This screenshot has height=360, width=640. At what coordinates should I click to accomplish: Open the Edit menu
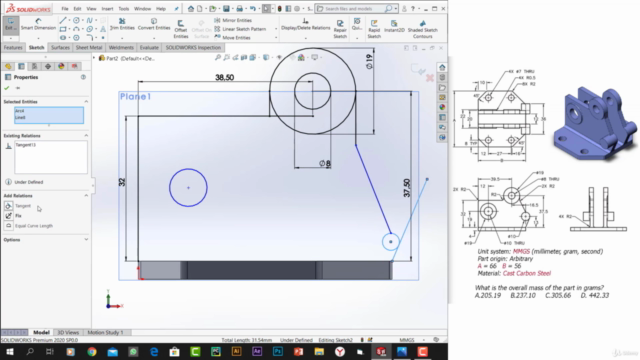[x=77, y=9]
